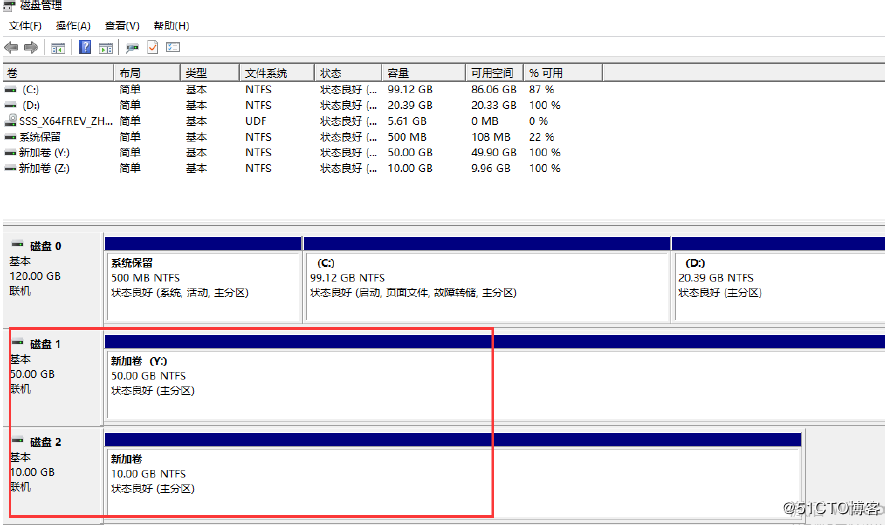Sort by the 可用空间 column header
Screen dimensions: 890x525
click(495, 73)
